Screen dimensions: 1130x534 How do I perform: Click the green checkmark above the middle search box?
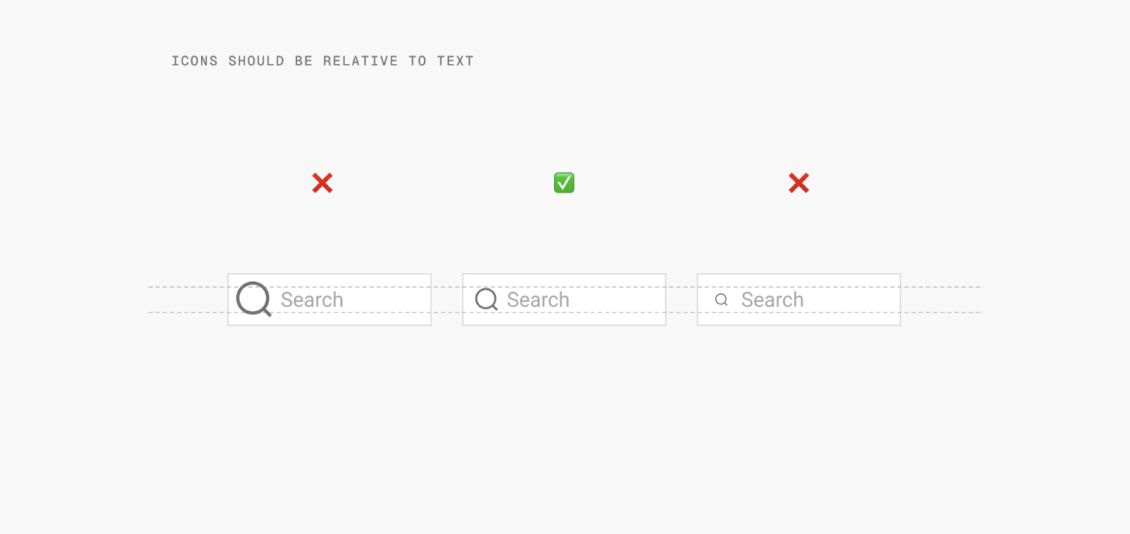tap(564, 183)
